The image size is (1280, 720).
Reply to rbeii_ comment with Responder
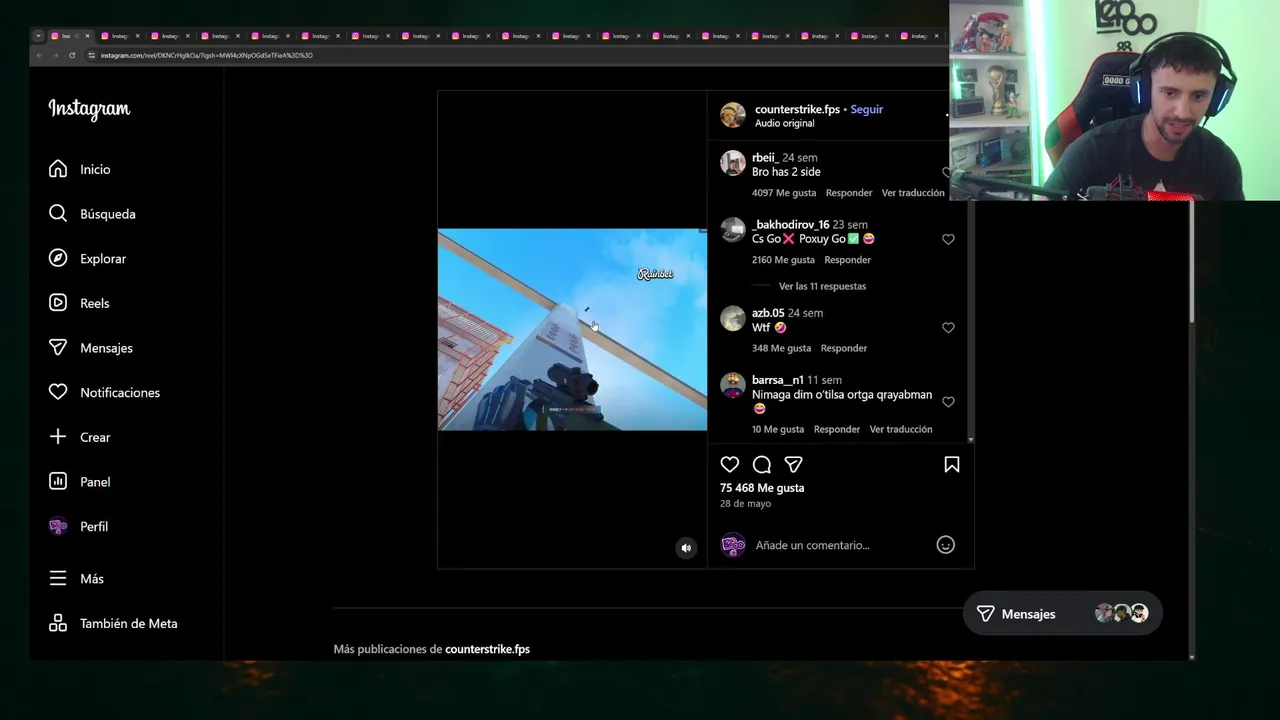pyautogui.click(x=849, y=193)
